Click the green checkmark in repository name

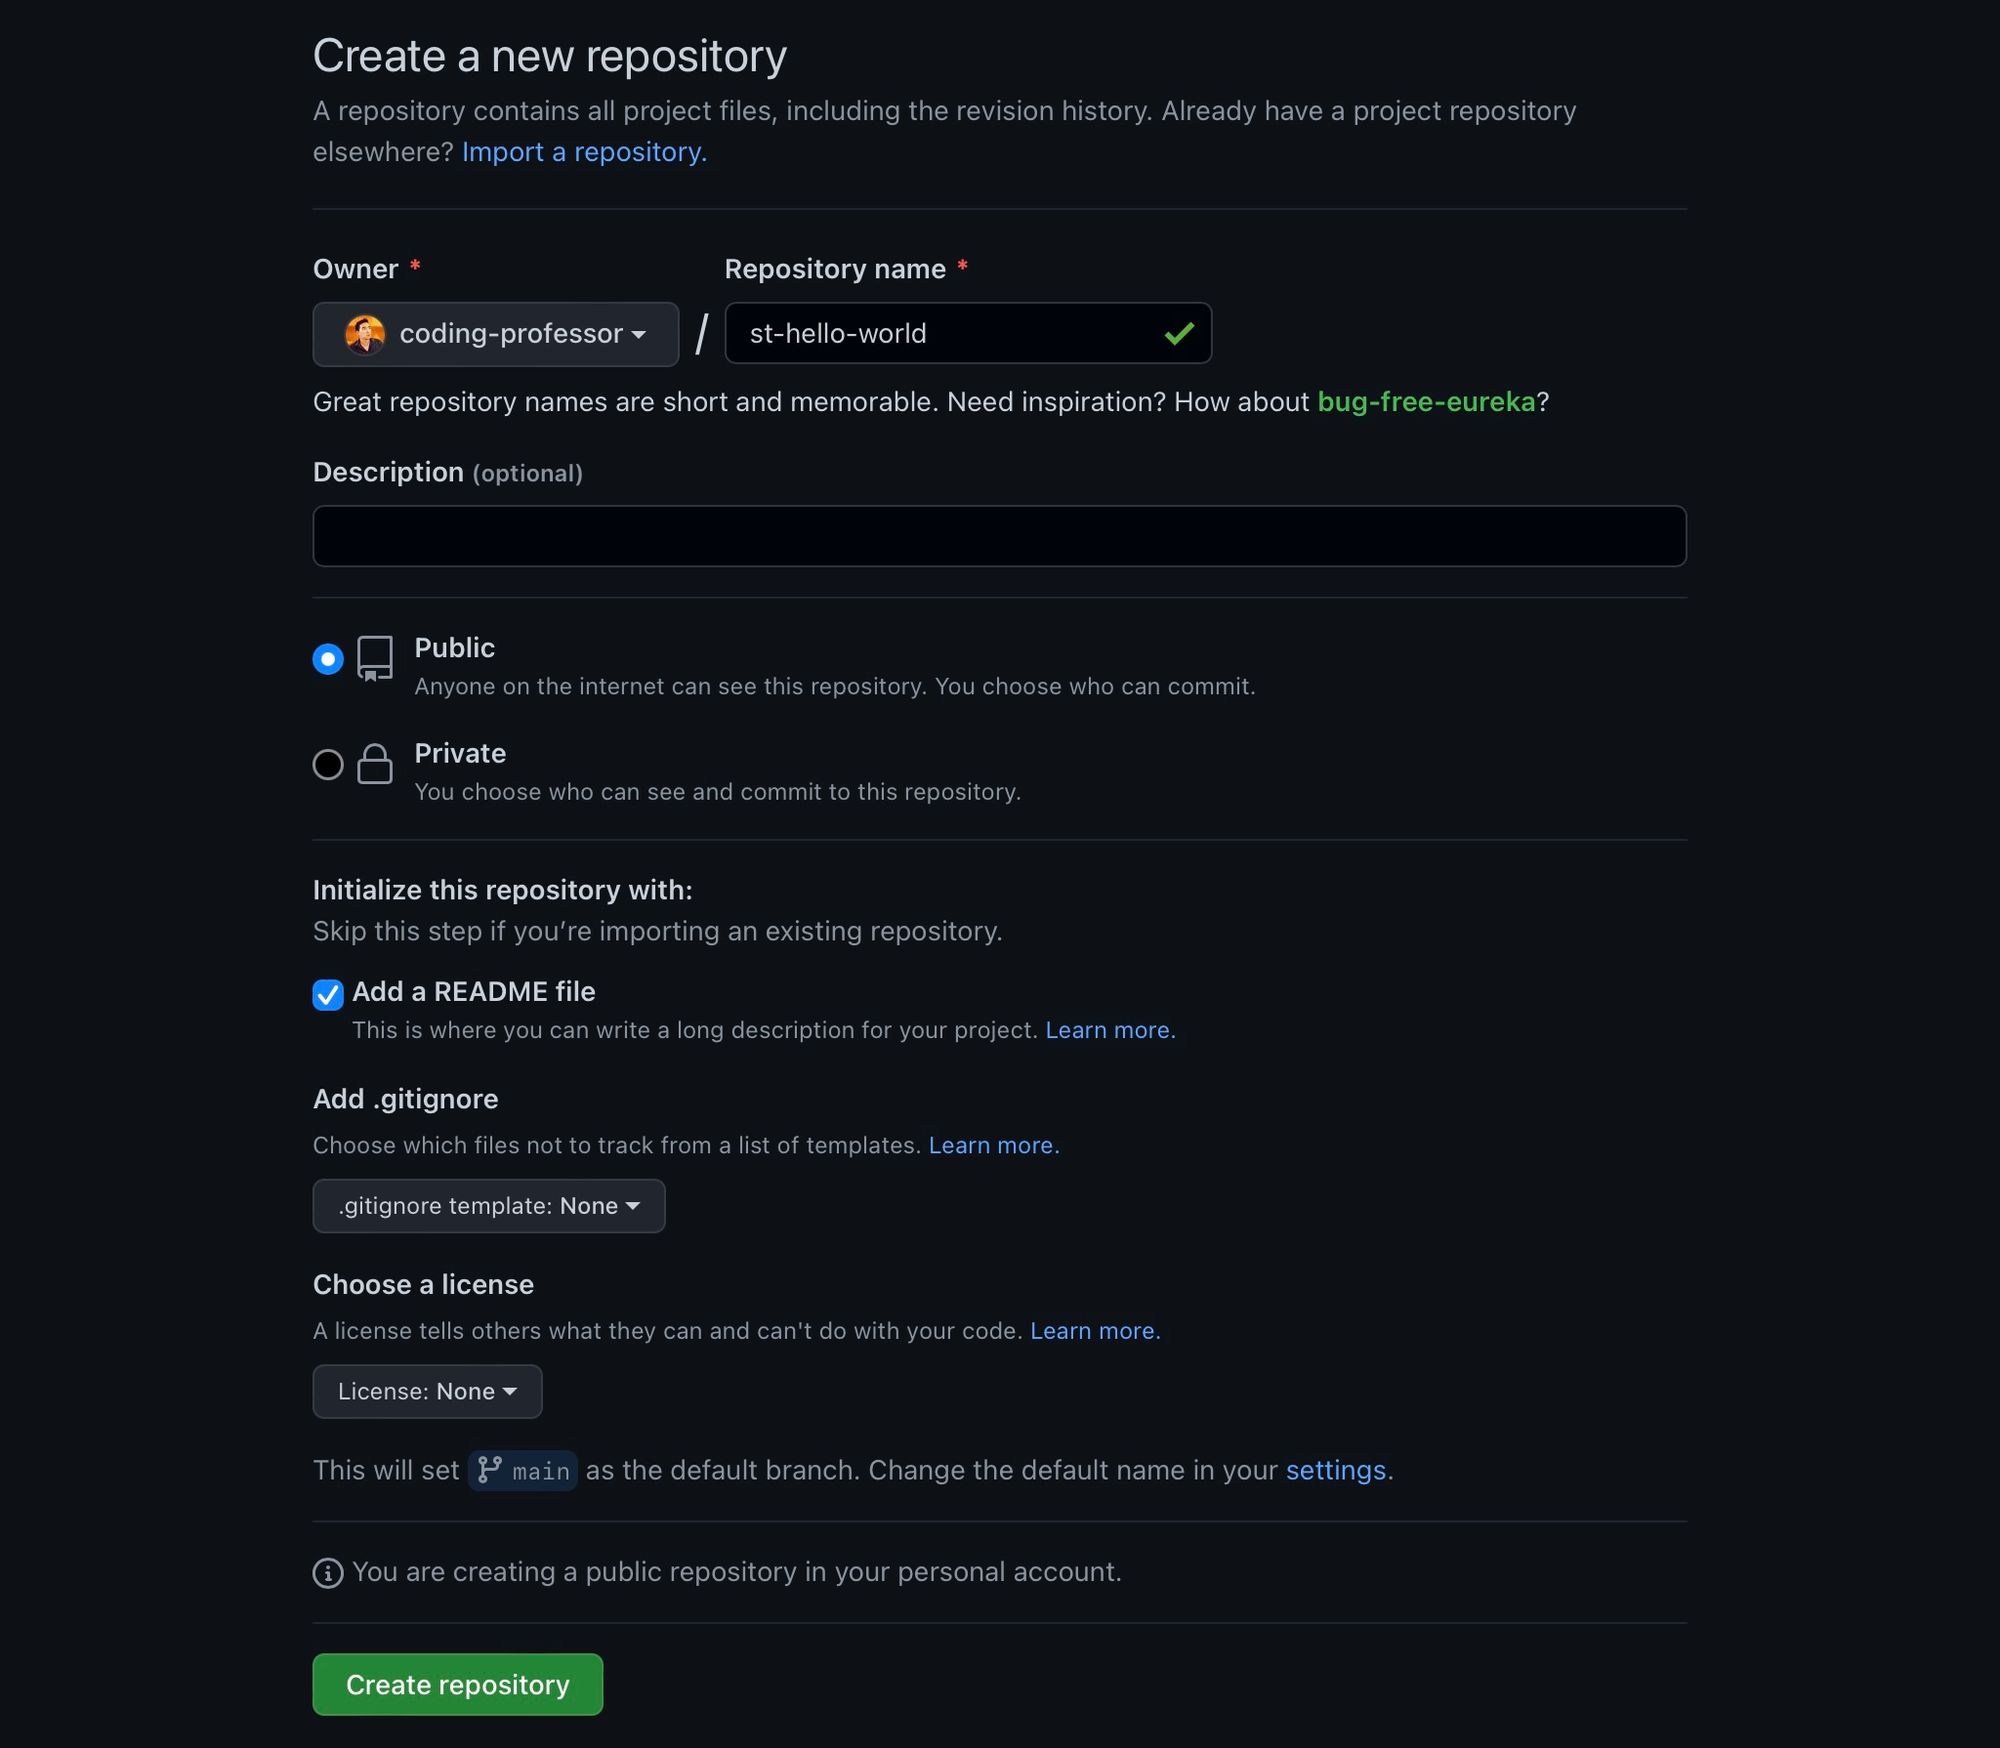click(1179, 334)
